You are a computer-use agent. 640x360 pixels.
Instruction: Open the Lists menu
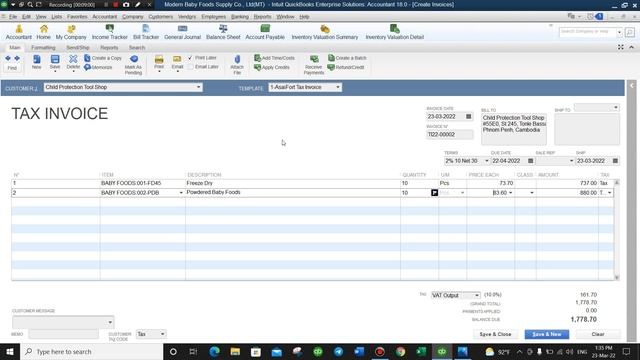coord(57,17)
